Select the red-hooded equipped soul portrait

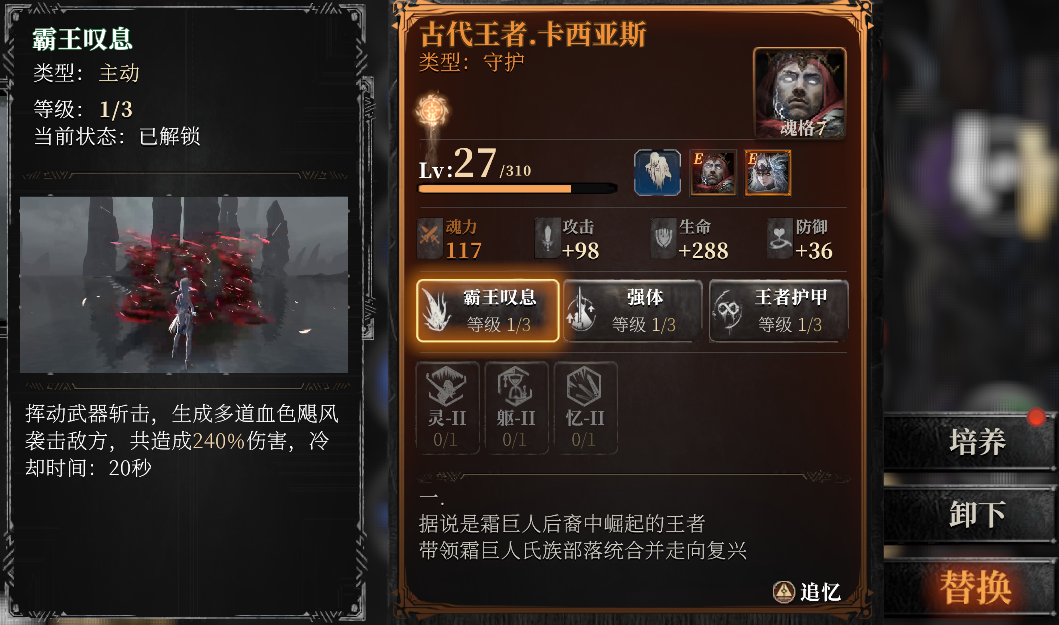713,172
